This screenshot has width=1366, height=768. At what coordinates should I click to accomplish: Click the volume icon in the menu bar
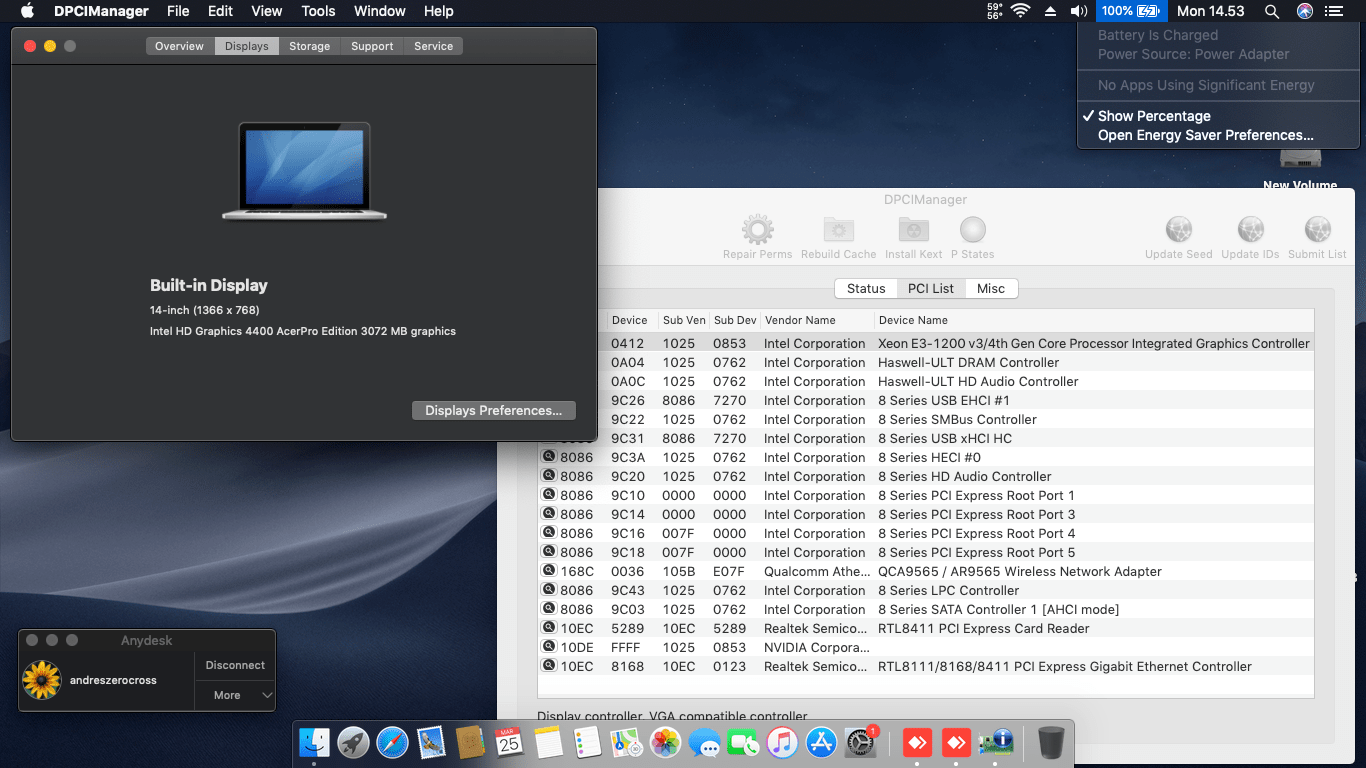coord(1078,11)
